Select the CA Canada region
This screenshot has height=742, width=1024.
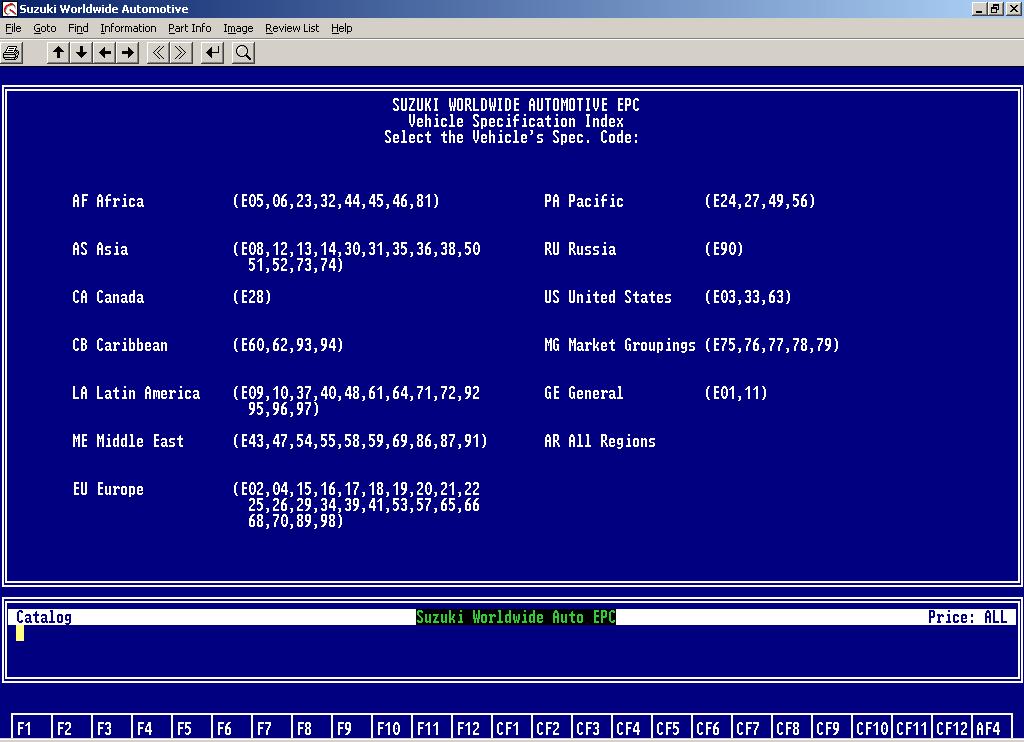(x=108, y=297)
